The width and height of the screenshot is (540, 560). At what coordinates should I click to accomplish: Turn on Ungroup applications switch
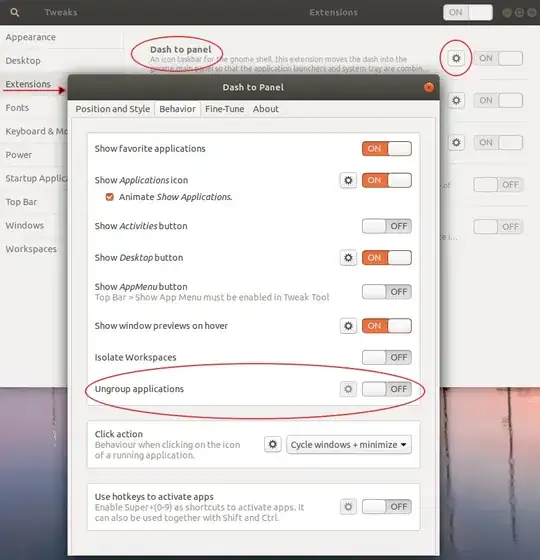(x=387, y=389)
